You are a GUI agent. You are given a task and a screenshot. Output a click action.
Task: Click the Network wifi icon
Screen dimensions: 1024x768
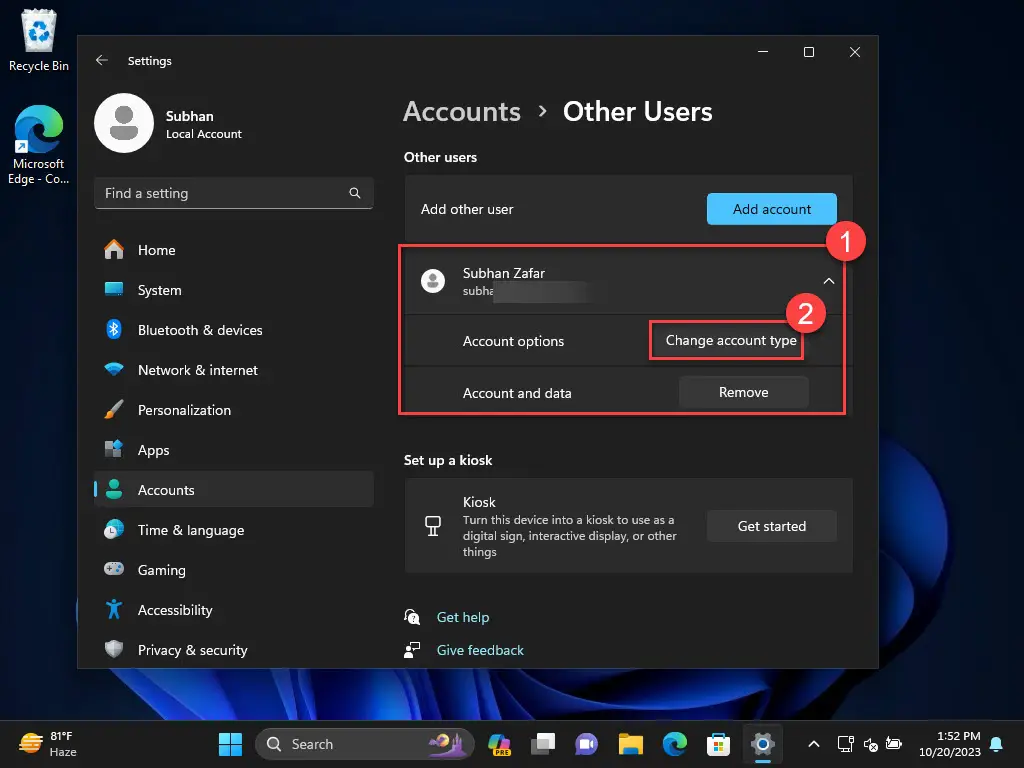coord(114,369)
